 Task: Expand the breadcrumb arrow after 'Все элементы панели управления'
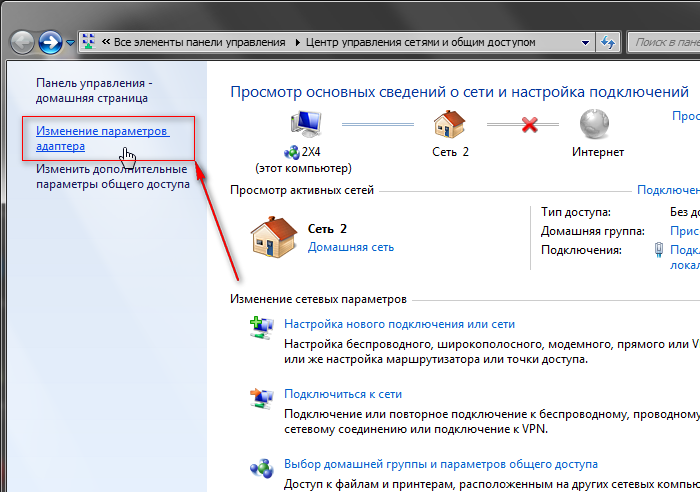click(x=297, y=42)
